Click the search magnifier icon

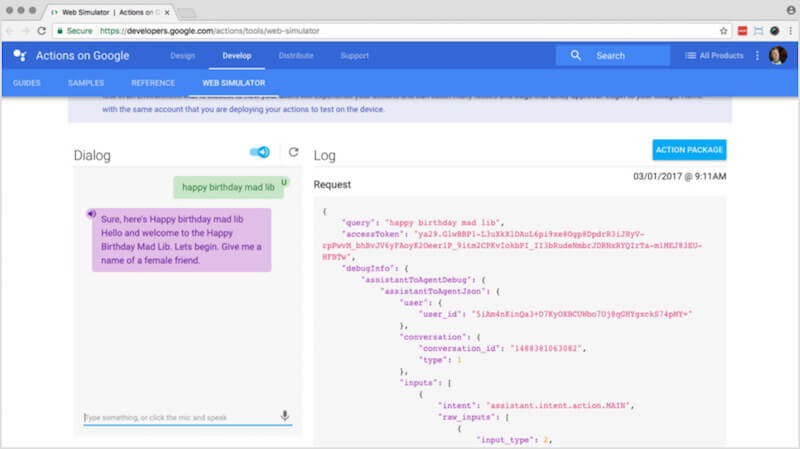point(576,55)
